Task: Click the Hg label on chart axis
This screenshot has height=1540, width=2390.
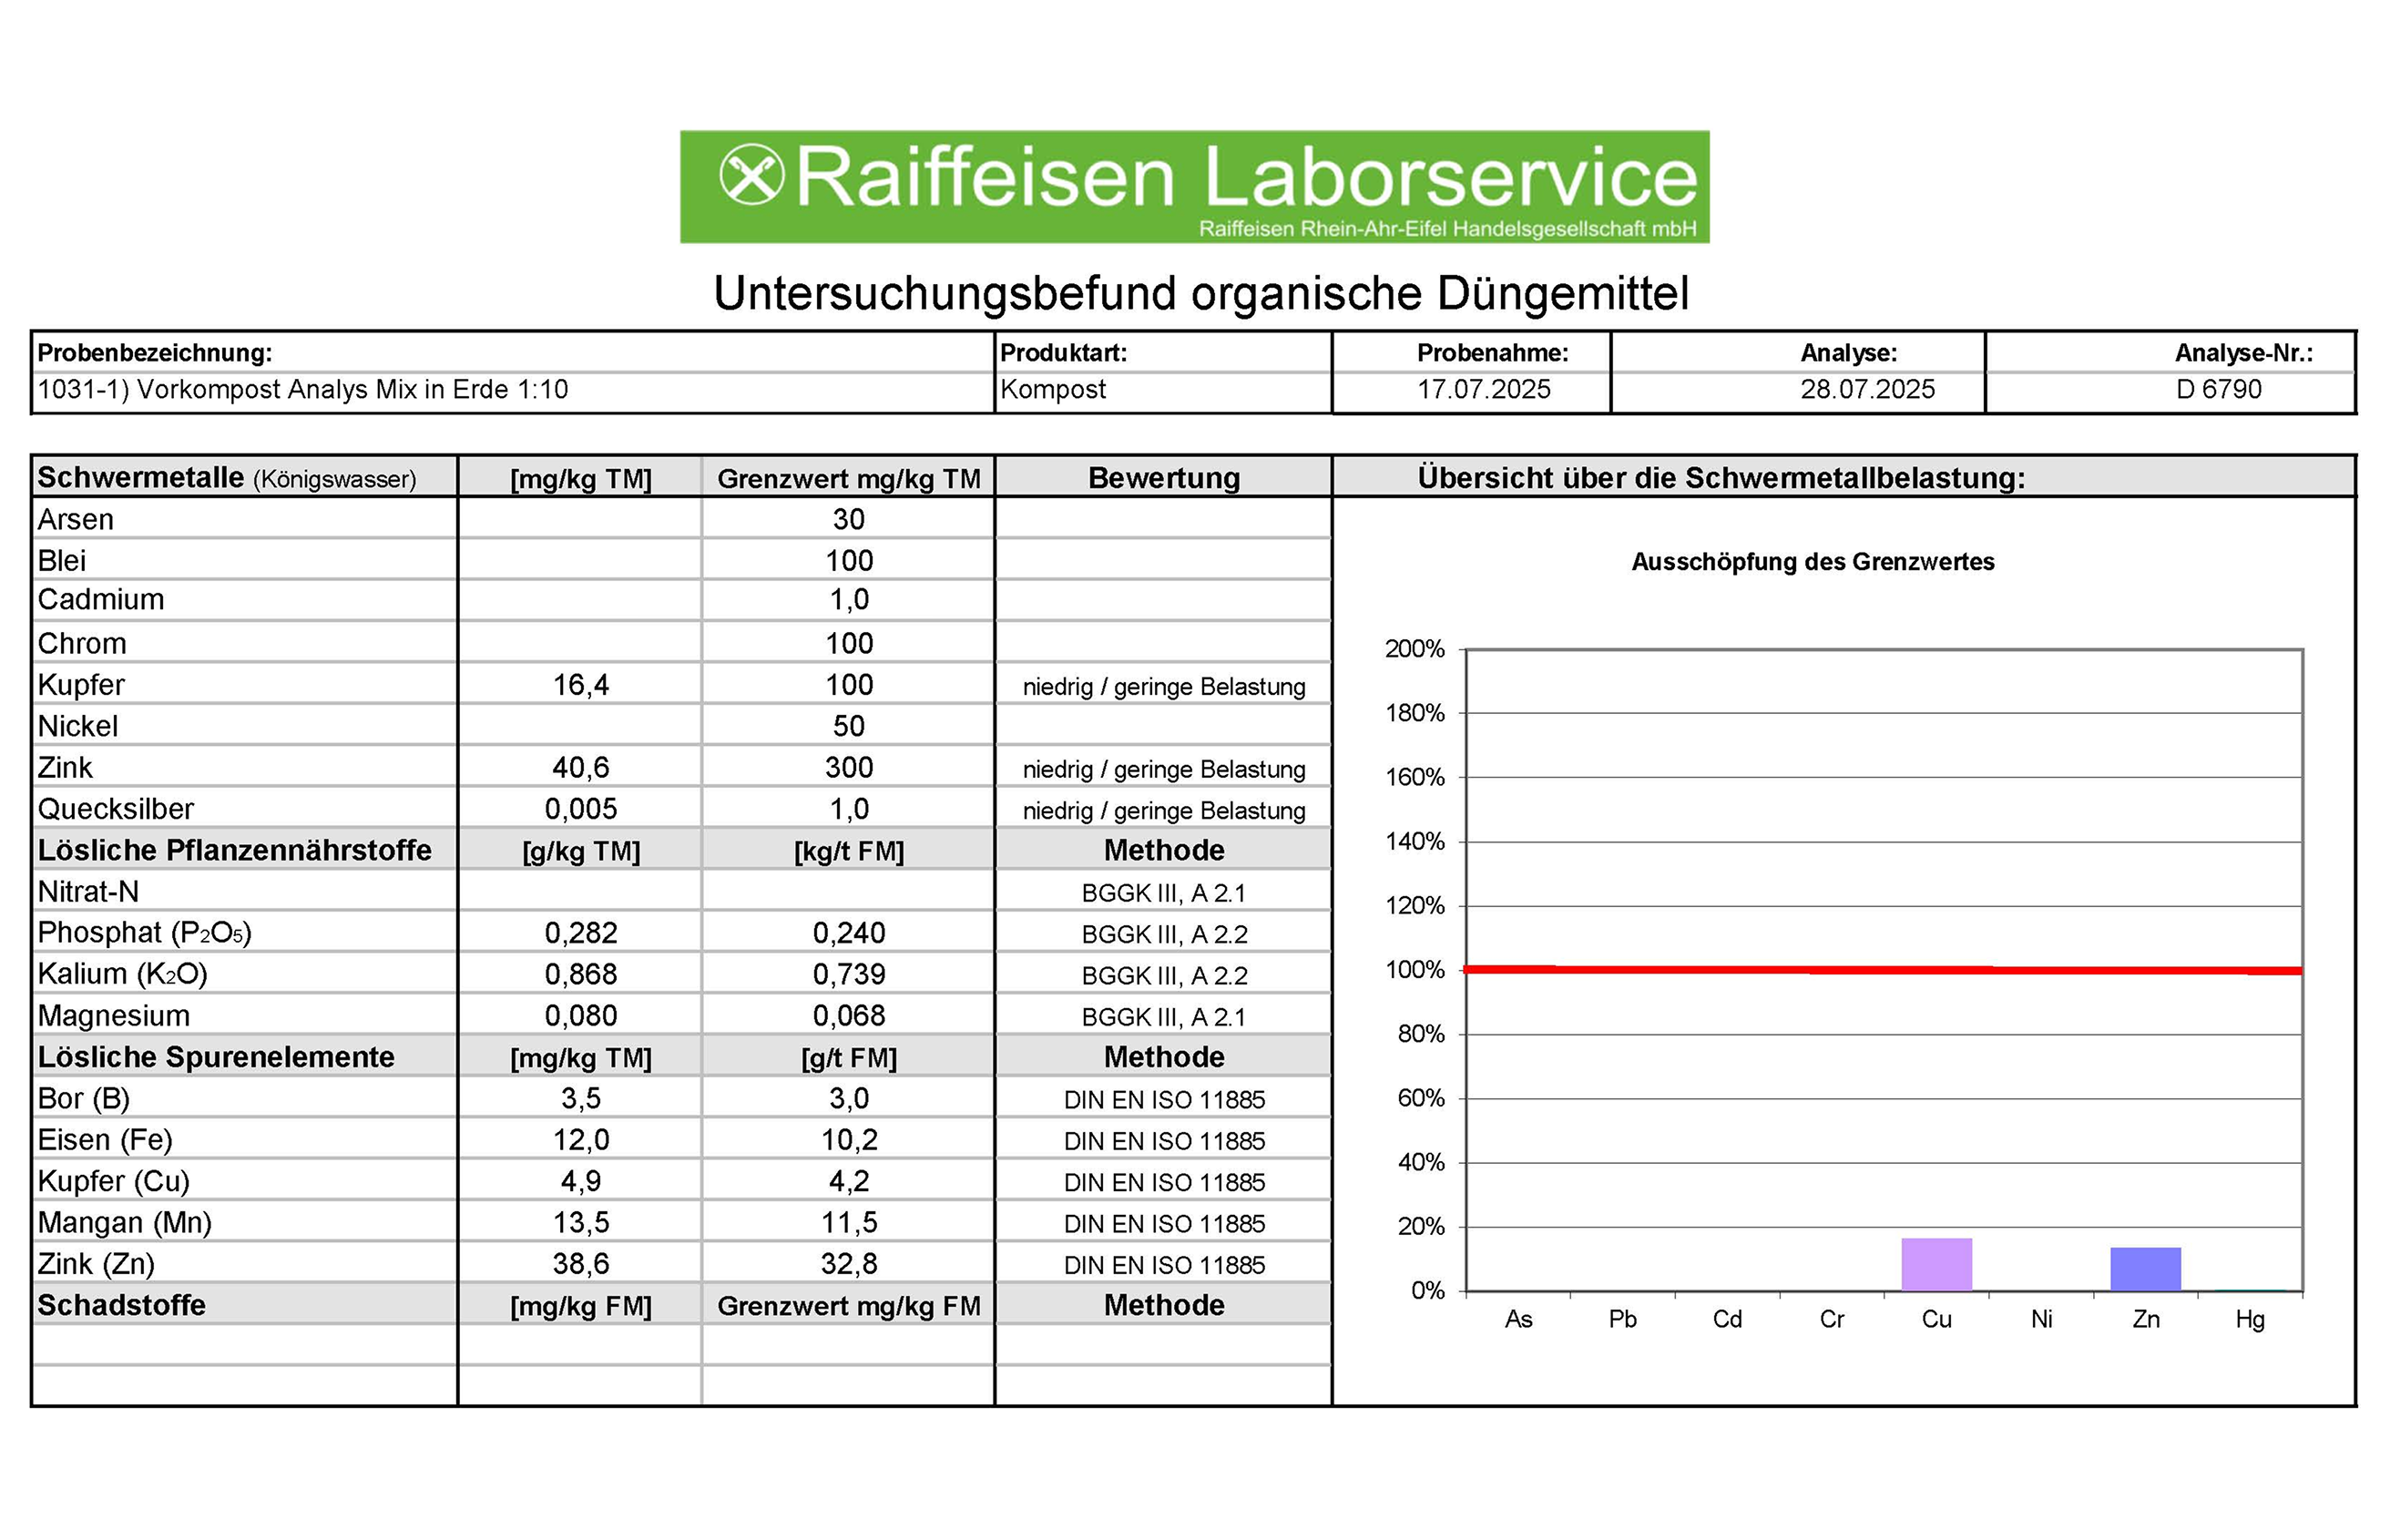Action: tap(2249, 1319)
